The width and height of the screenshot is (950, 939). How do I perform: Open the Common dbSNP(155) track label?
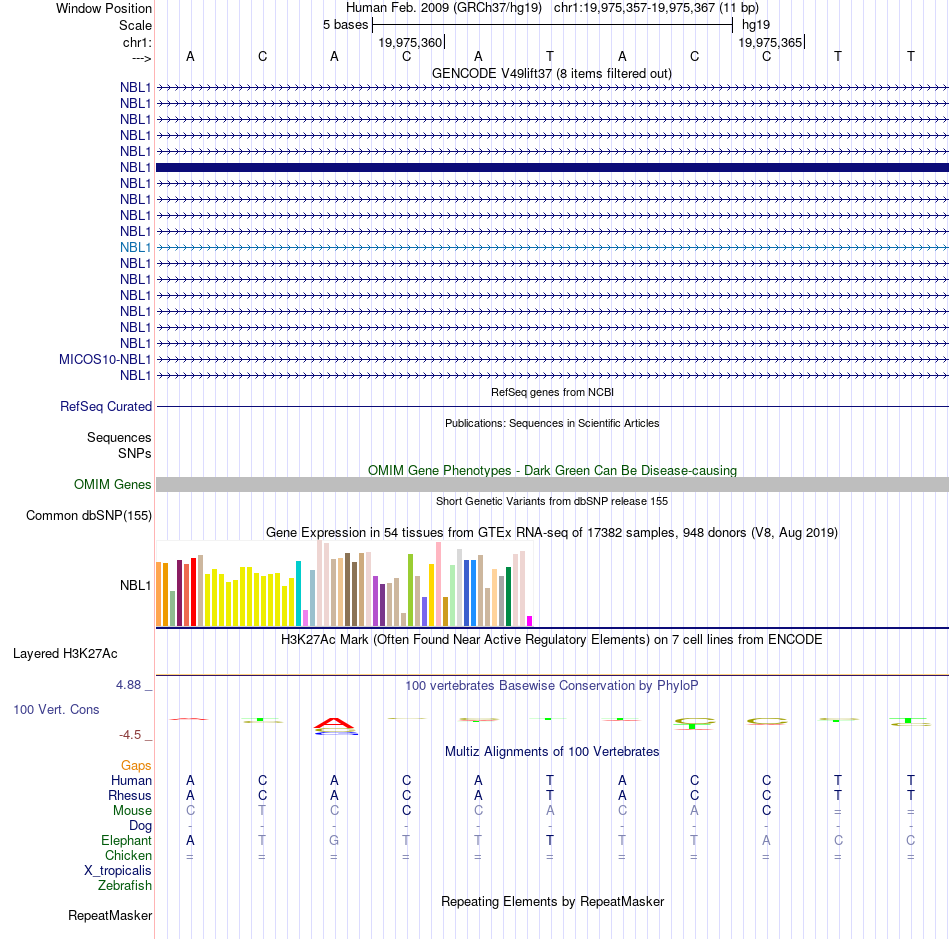(x=88, y=516)
